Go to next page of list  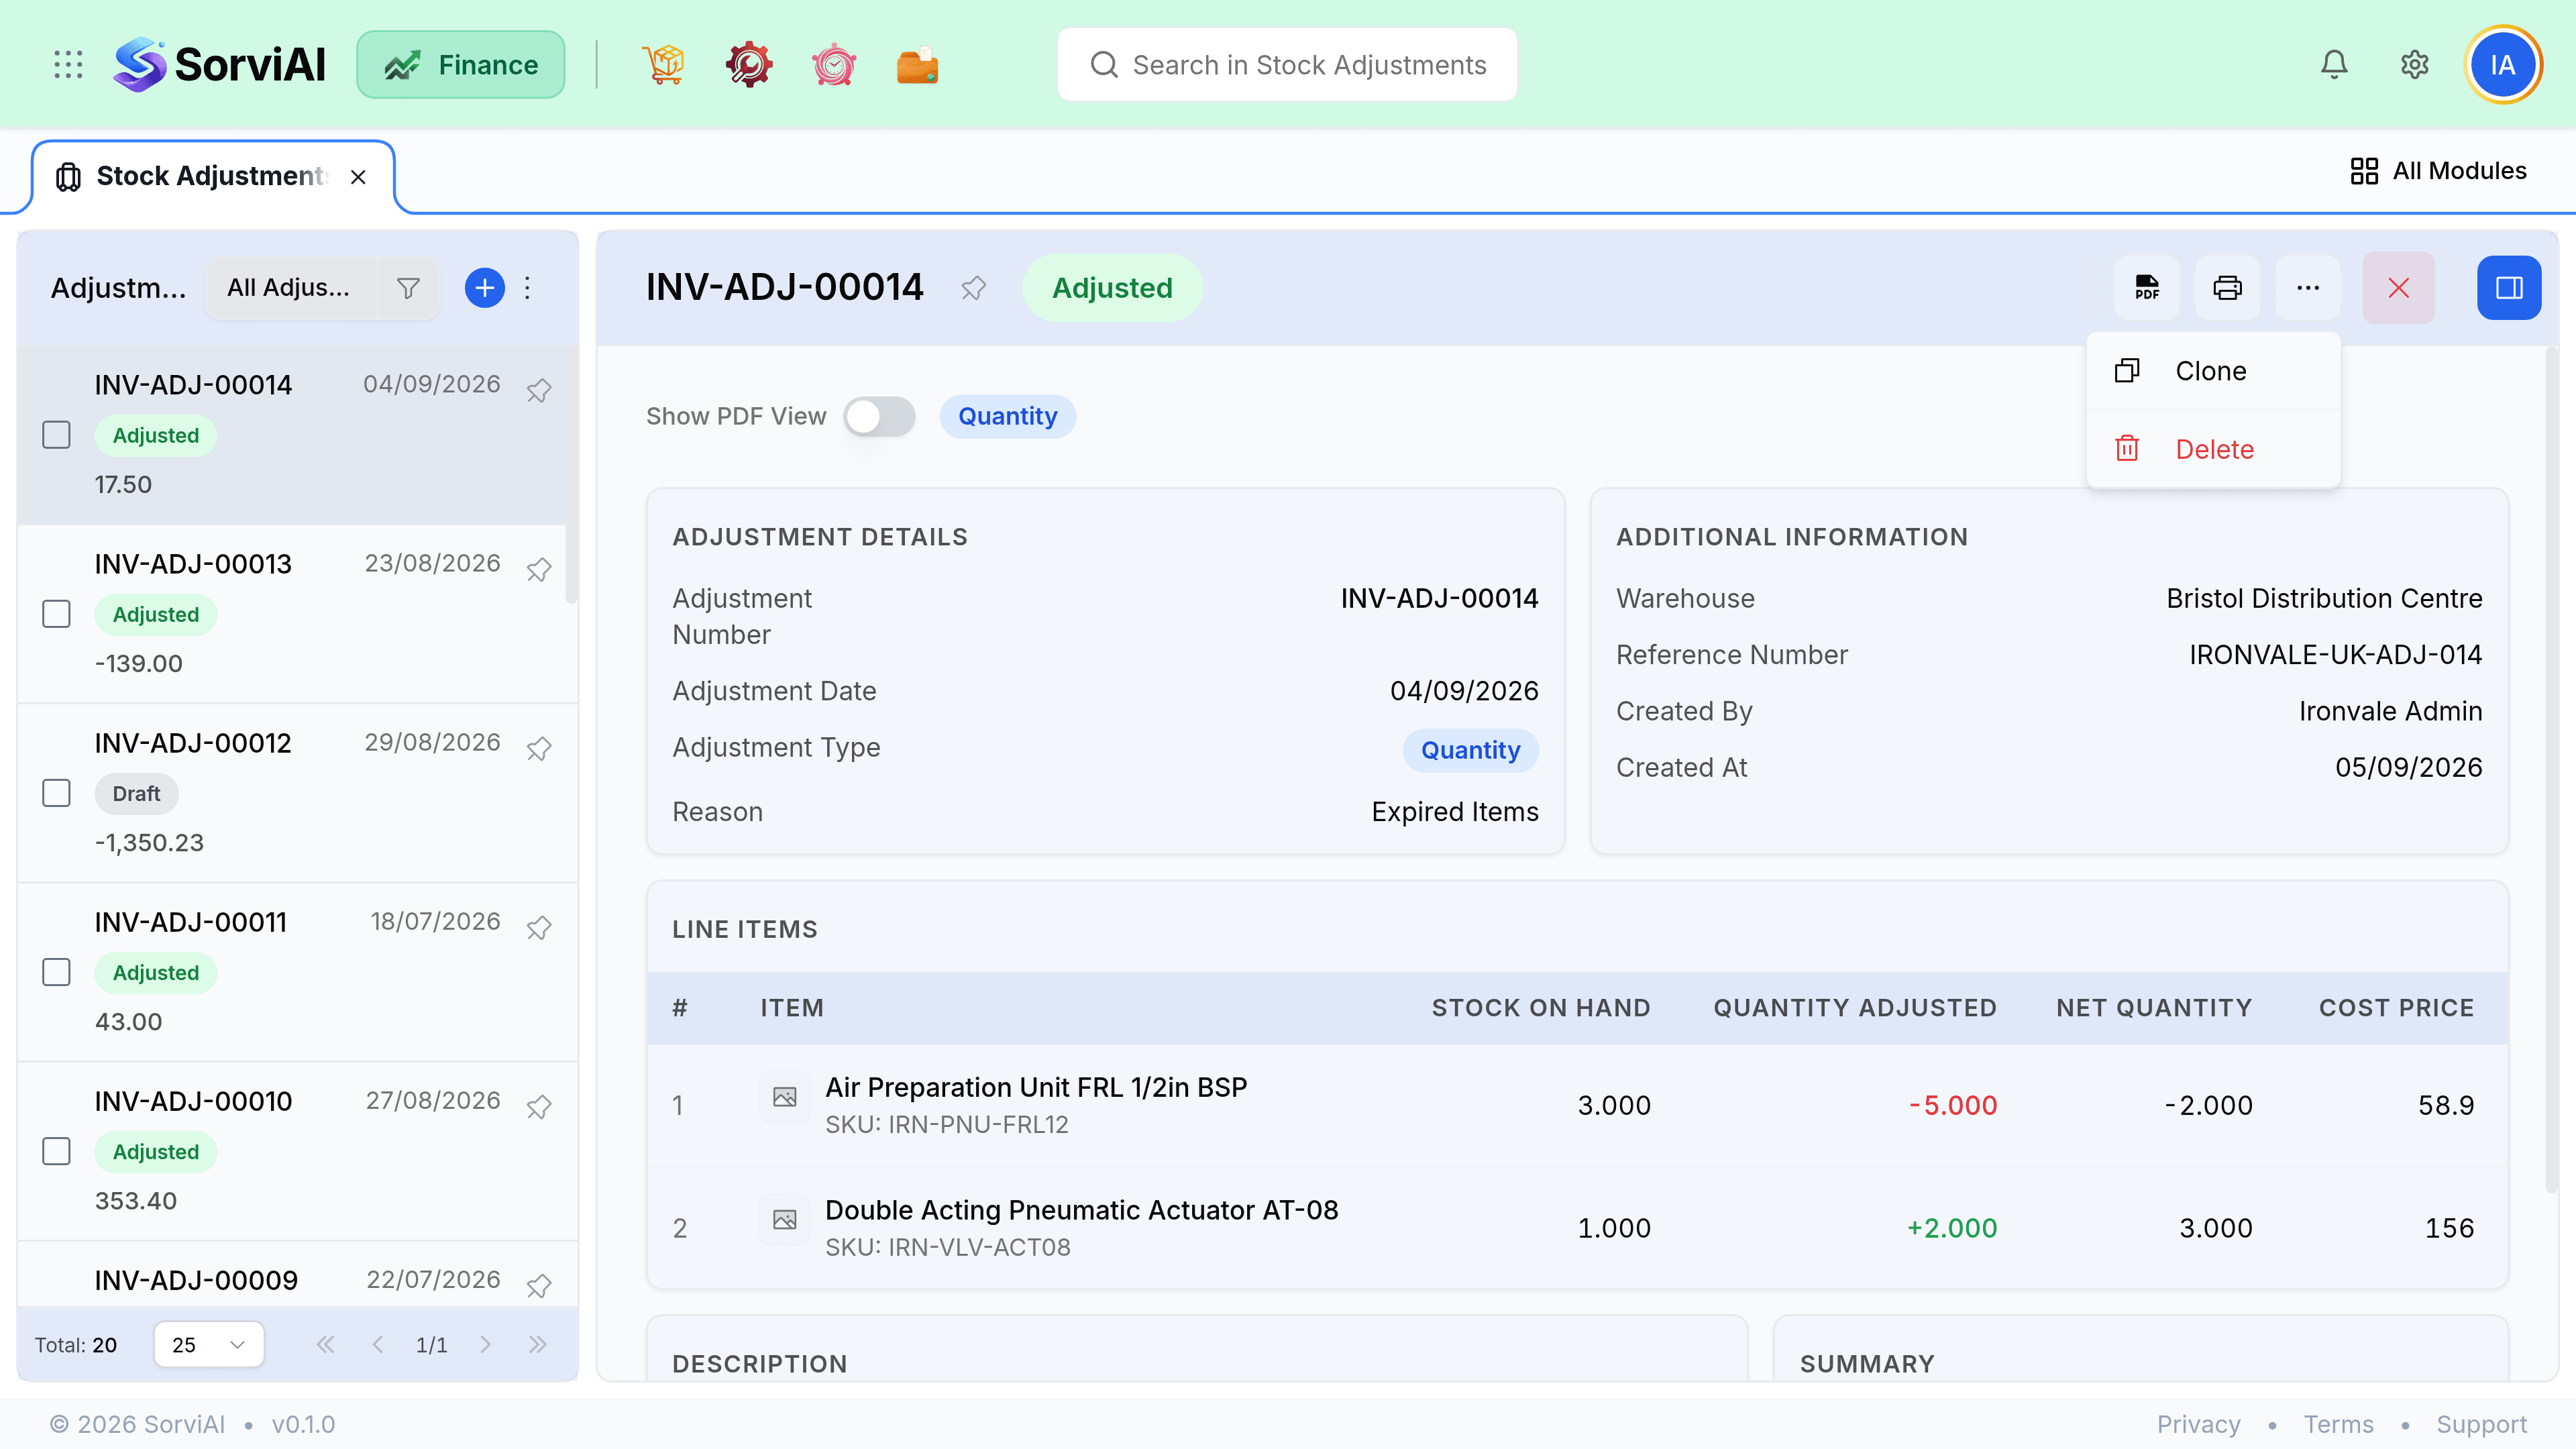tap(485, 1344)
